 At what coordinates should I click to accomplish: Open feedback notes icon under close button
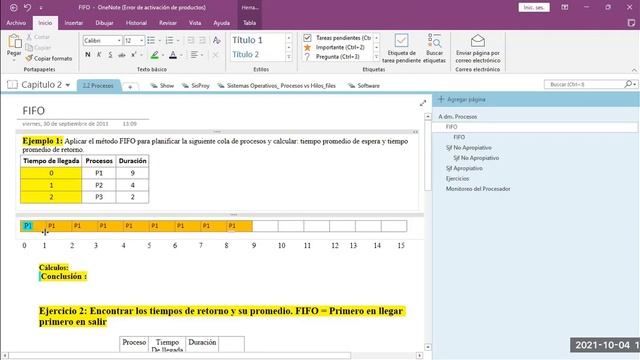[631, 23]
